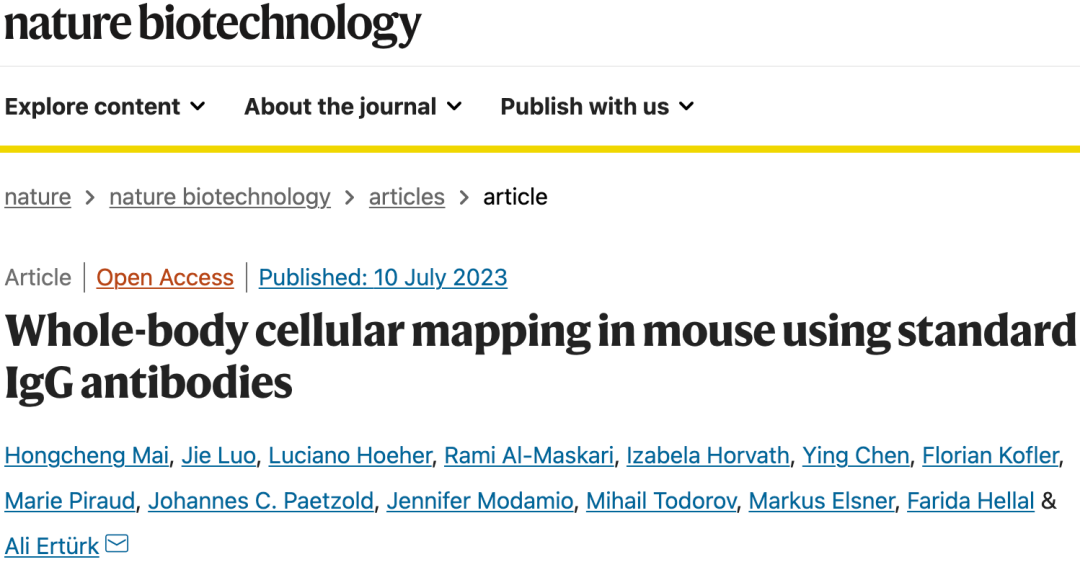Screen dimensions: 1080x562
Task: View author Hongcheng Mai's details
Action: 87,456
